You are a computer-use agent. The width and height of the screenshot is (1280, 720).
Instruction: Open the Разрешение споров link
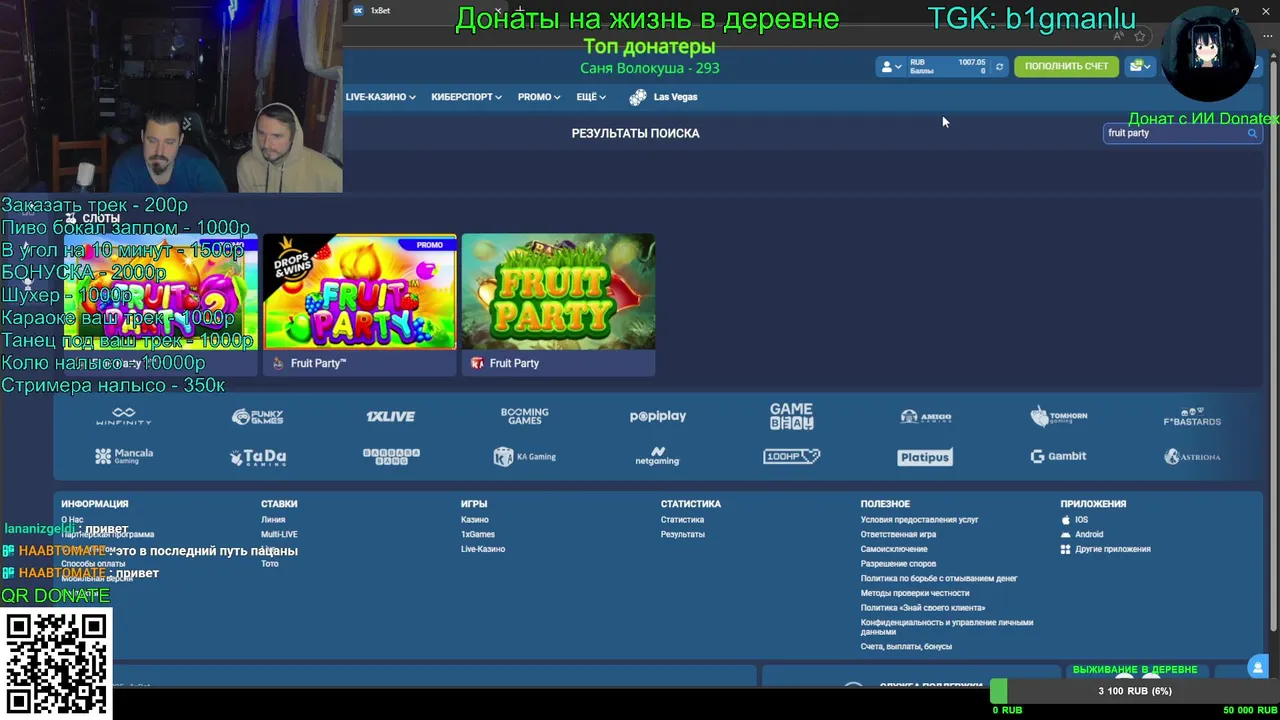pyautogui.click(x=898, y=564)
